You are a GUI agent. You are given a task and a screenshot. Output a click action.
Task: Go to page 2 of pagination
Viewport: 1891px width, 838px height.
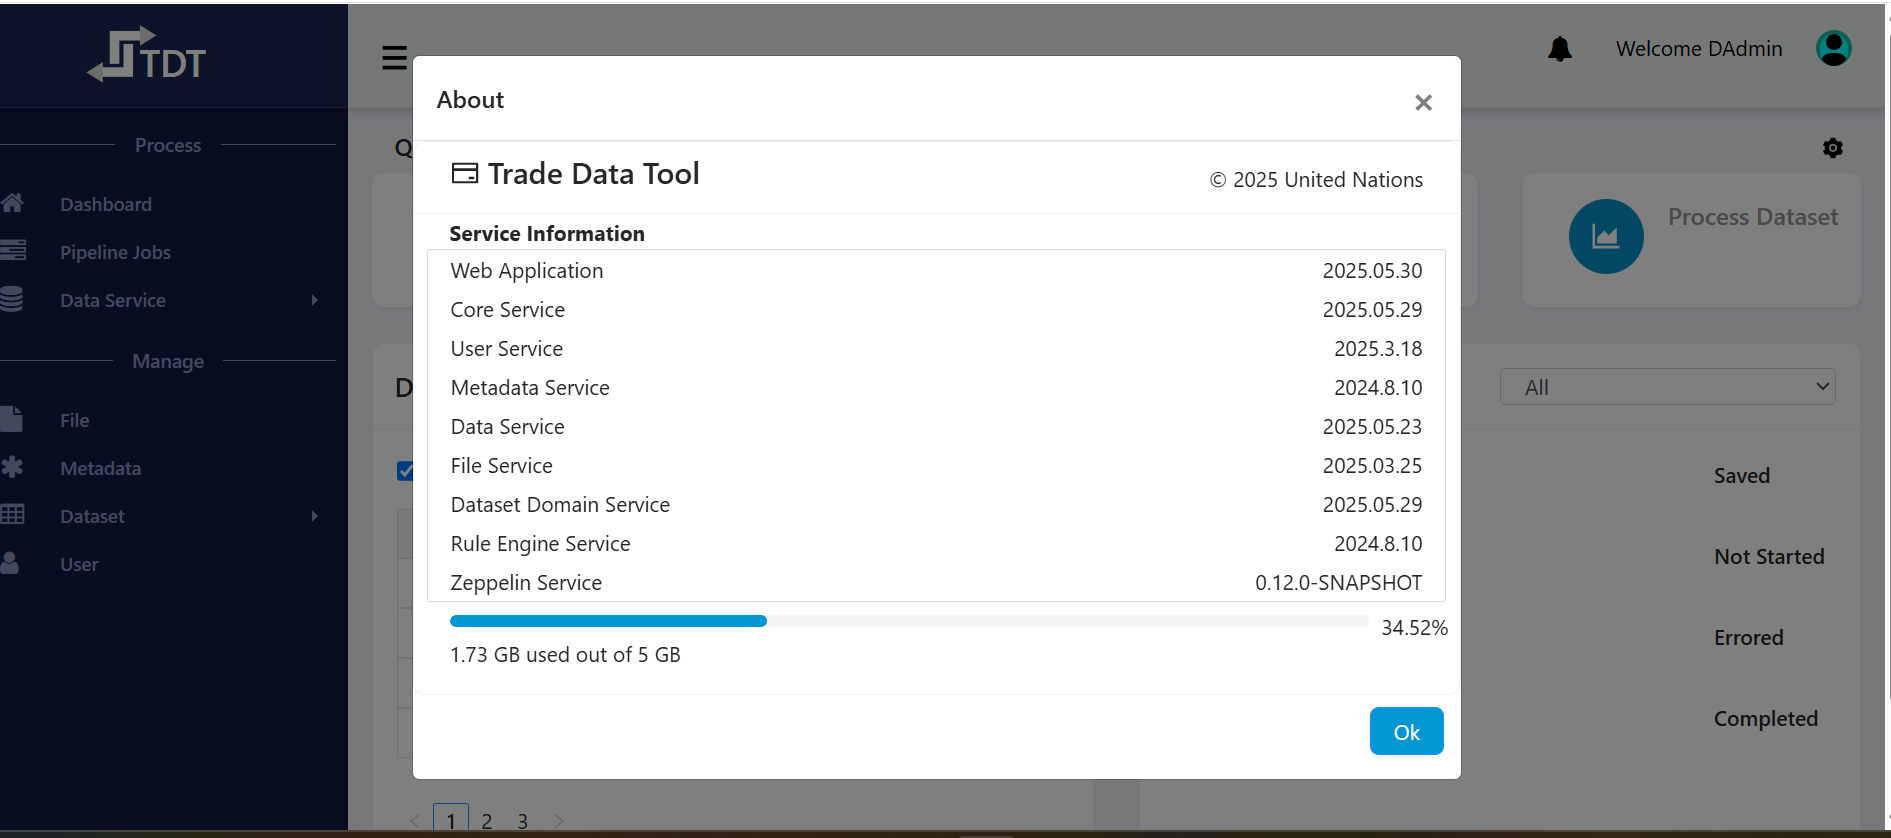click(486, 821)
